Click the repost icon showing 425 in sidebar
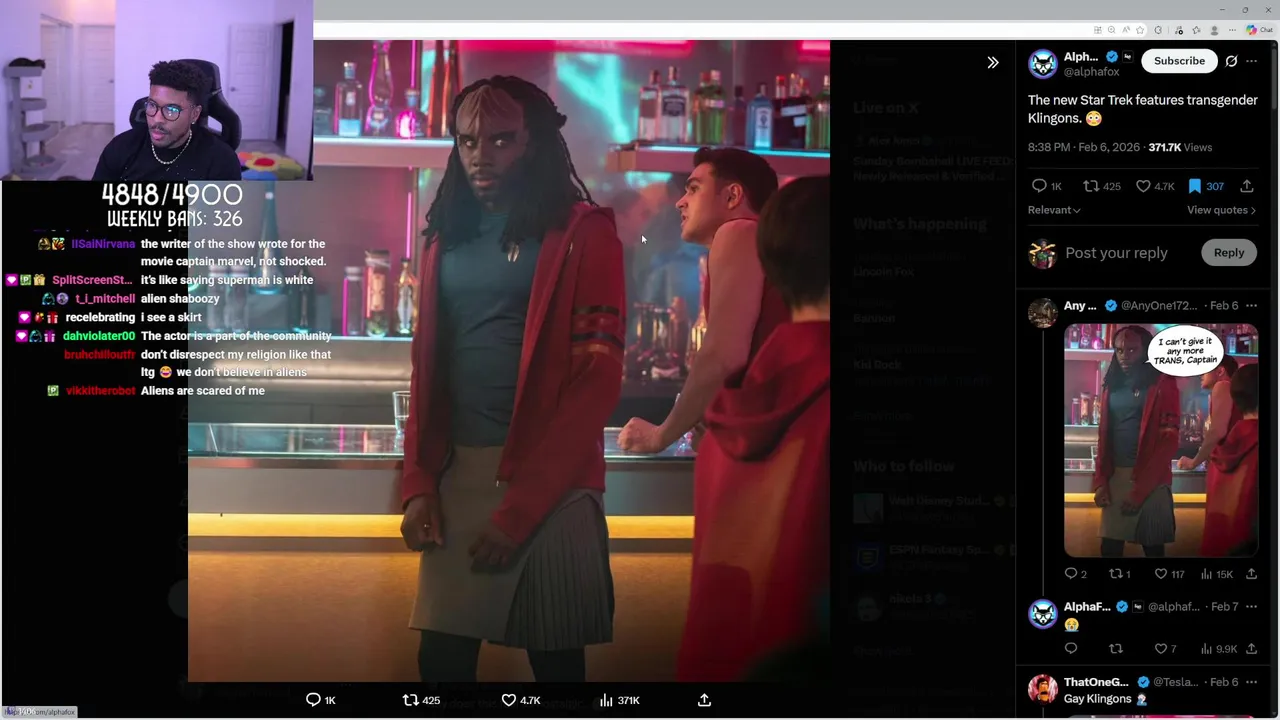1280x720 pixels. [1102, 186]
